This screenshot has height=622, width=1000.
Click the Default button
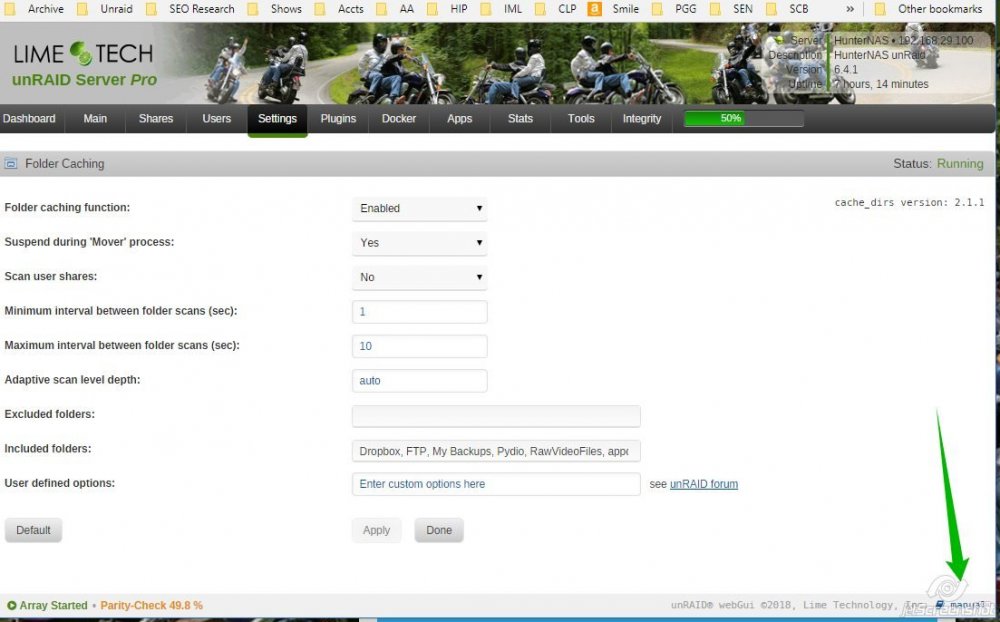coord(33,529)
